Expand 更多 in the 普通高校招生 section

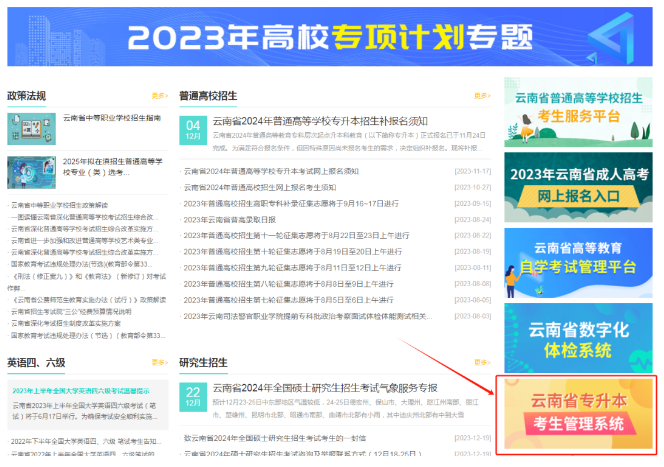click(x=482, y=96)
